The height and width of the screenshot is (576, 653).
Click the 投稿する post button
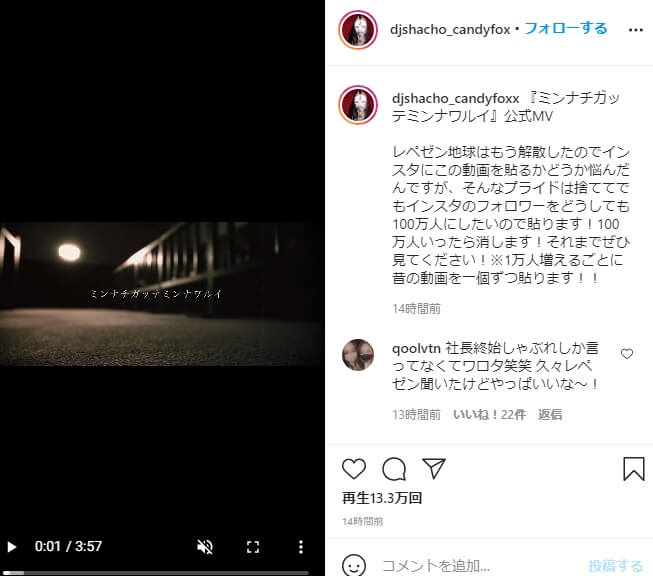point(616,566)
